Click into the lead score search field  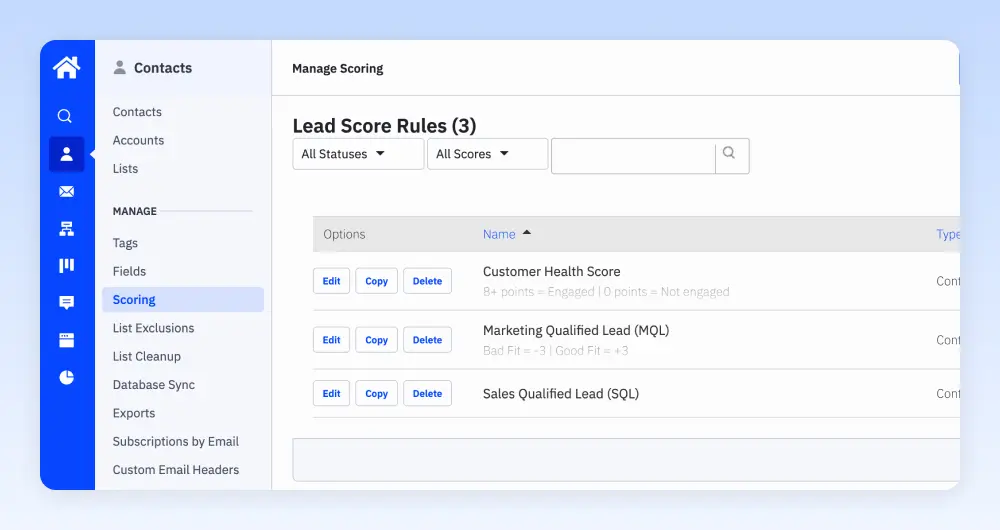(x=633, y=156)
